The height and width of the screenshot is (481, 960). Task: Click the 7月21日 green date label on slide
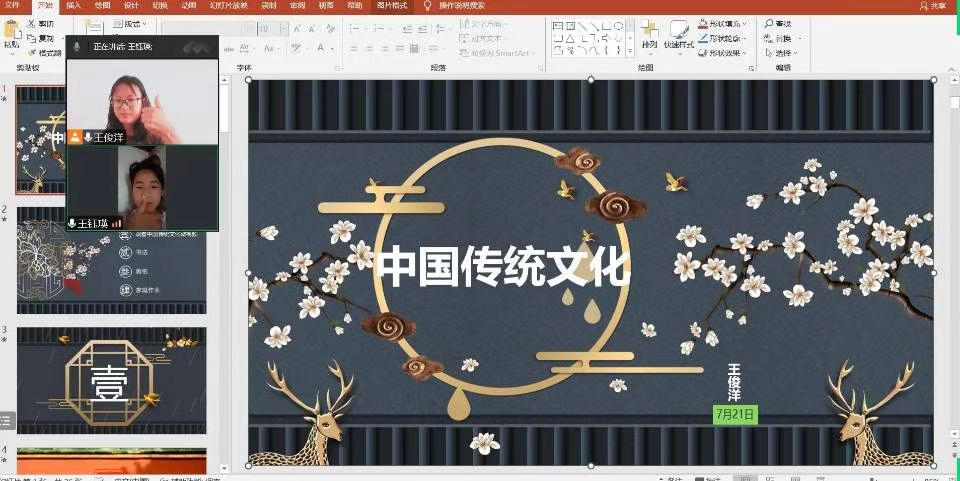tap(735, 414)
